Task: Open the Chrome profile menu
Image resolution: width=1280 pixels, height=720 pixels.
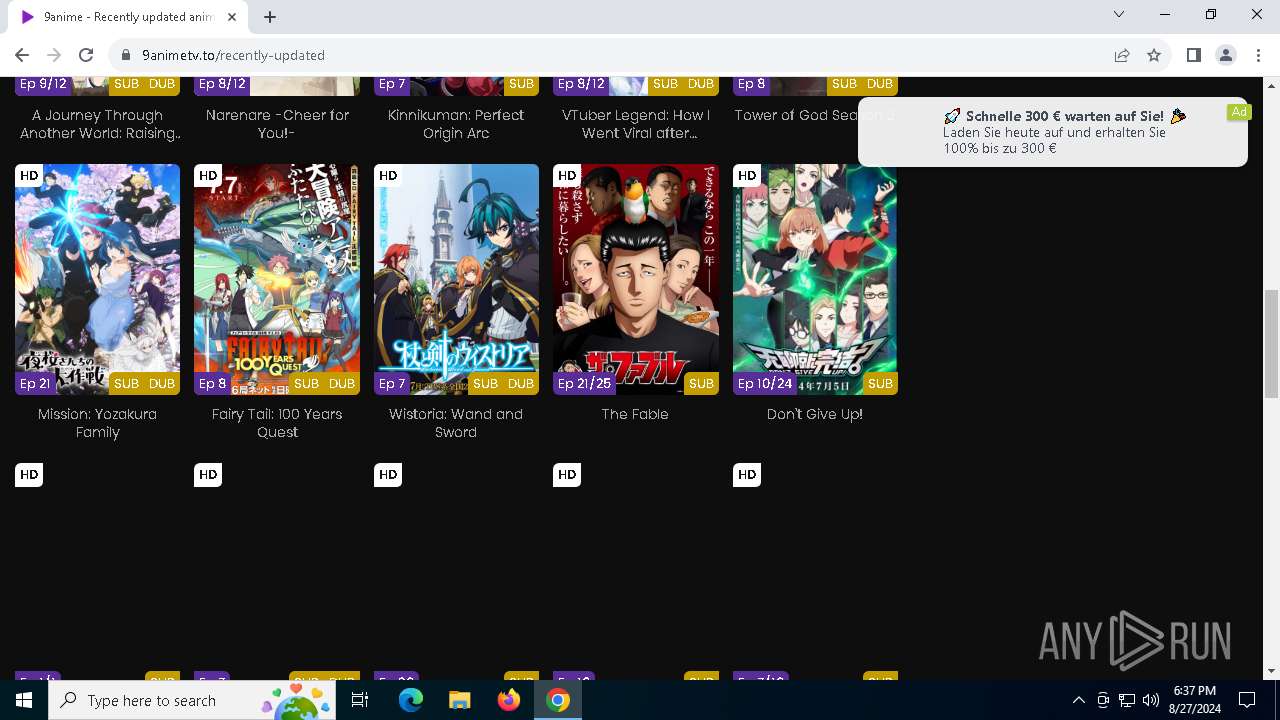Action: point(1226,55)
